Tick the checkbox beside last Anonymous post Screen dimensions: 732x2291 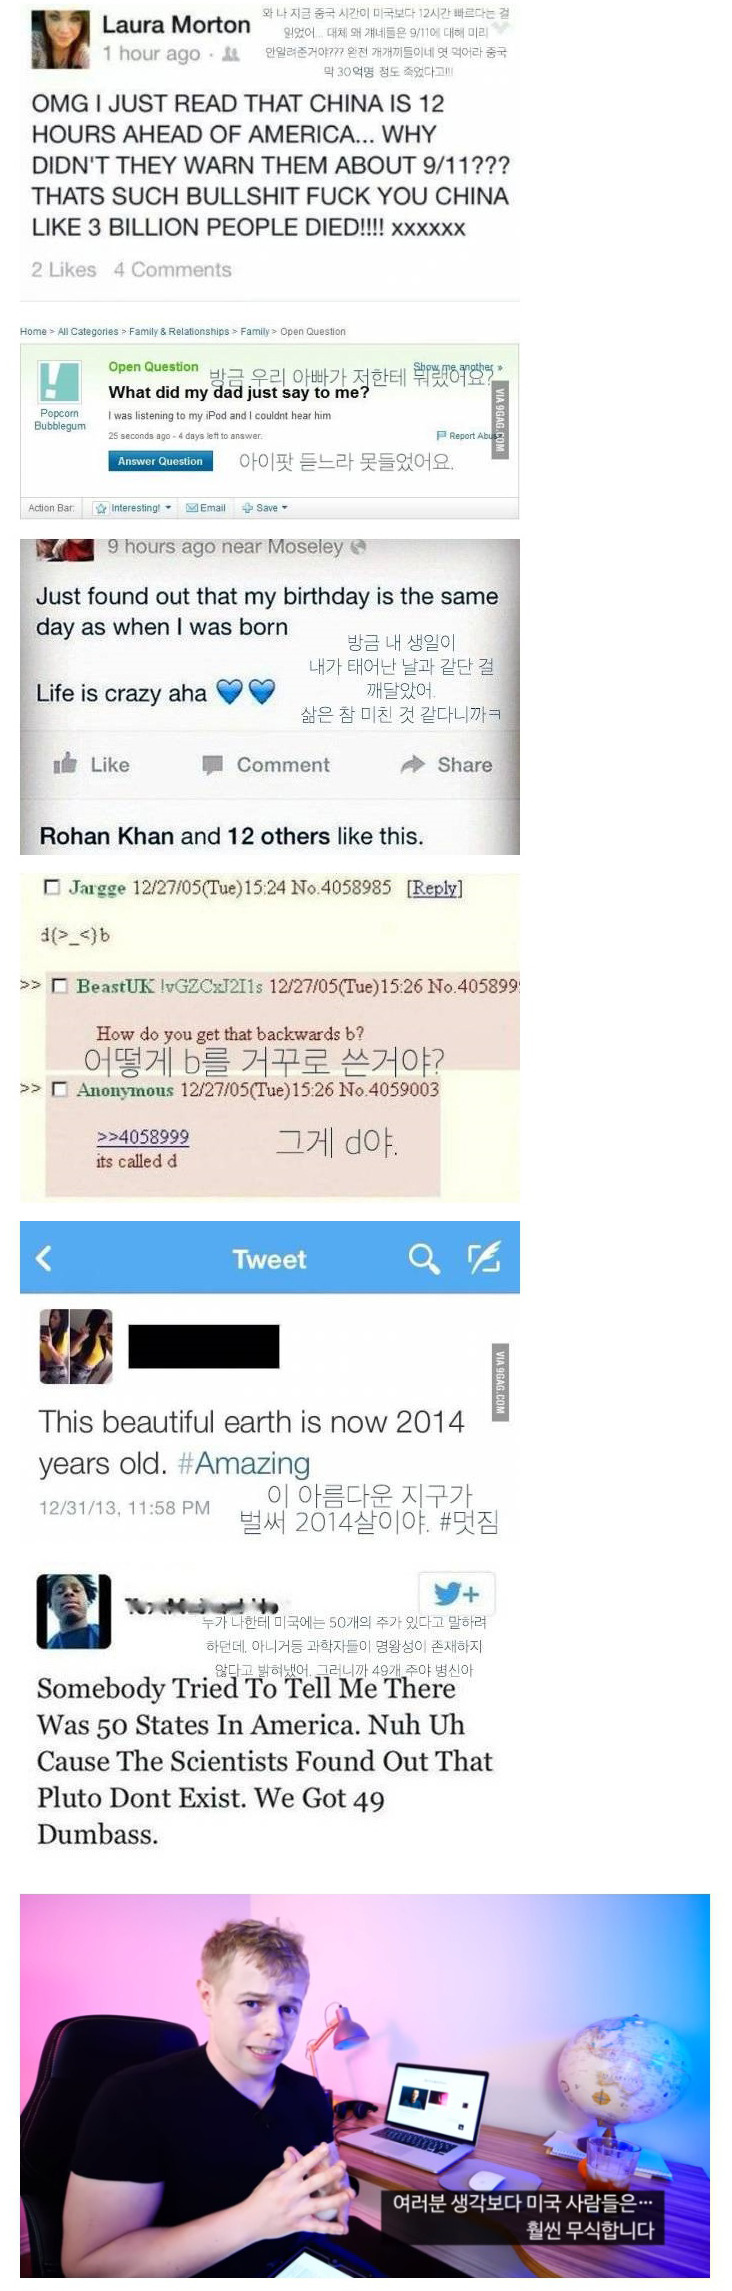pyautogui.click(x=59, y=1089)
